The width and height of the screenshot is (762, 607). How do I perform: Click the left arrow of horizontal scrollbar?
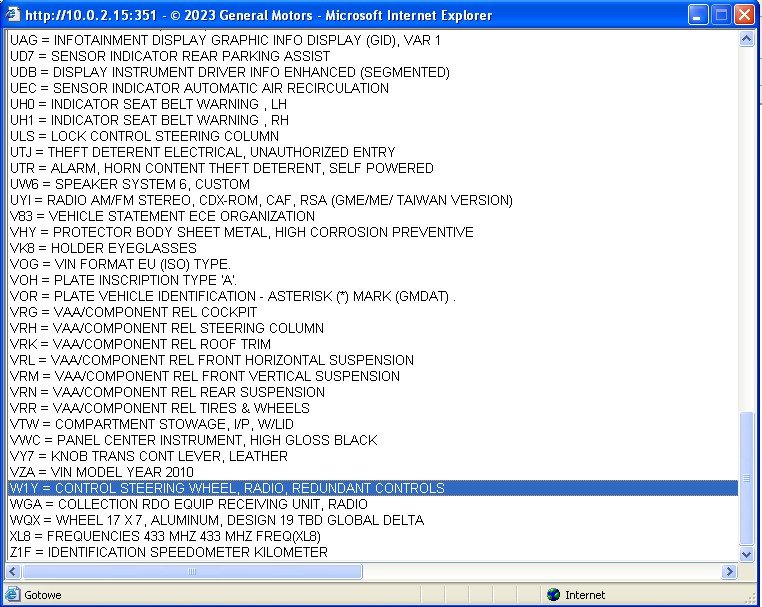14,571
